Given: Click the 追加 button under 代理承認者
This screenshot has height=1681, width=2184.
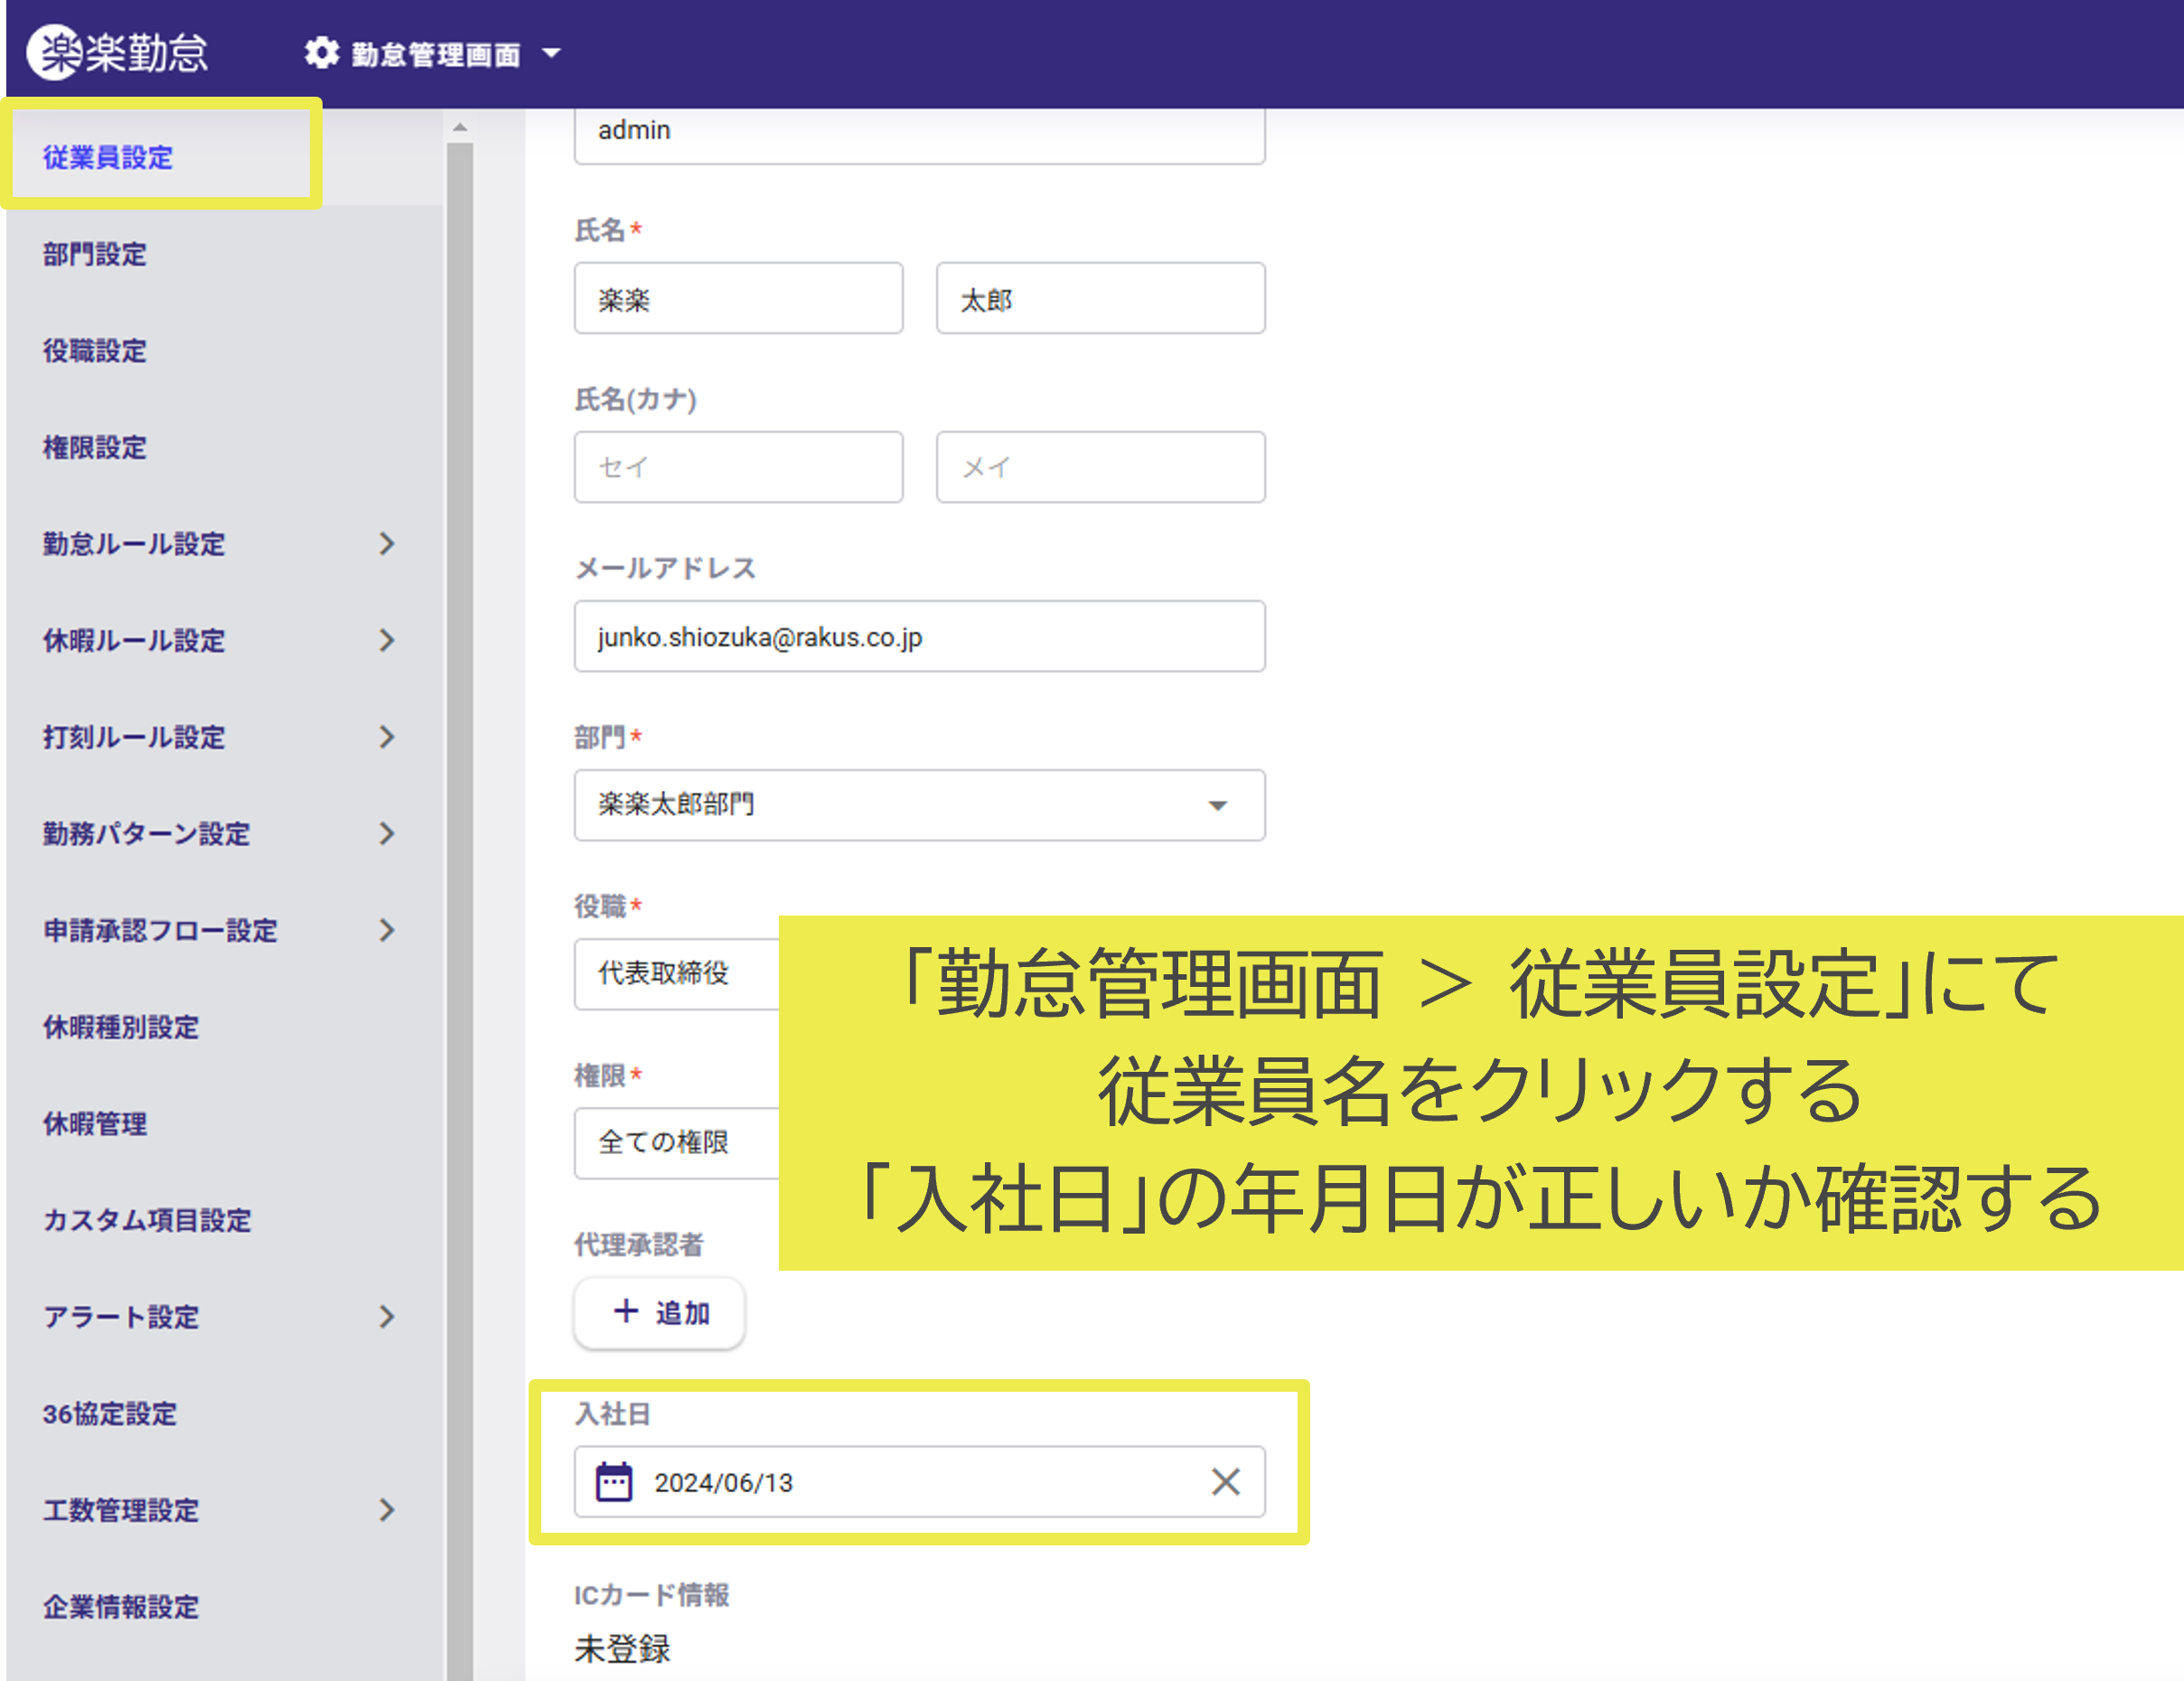Looking at the screenshot, I should (x=659, y=1313).
